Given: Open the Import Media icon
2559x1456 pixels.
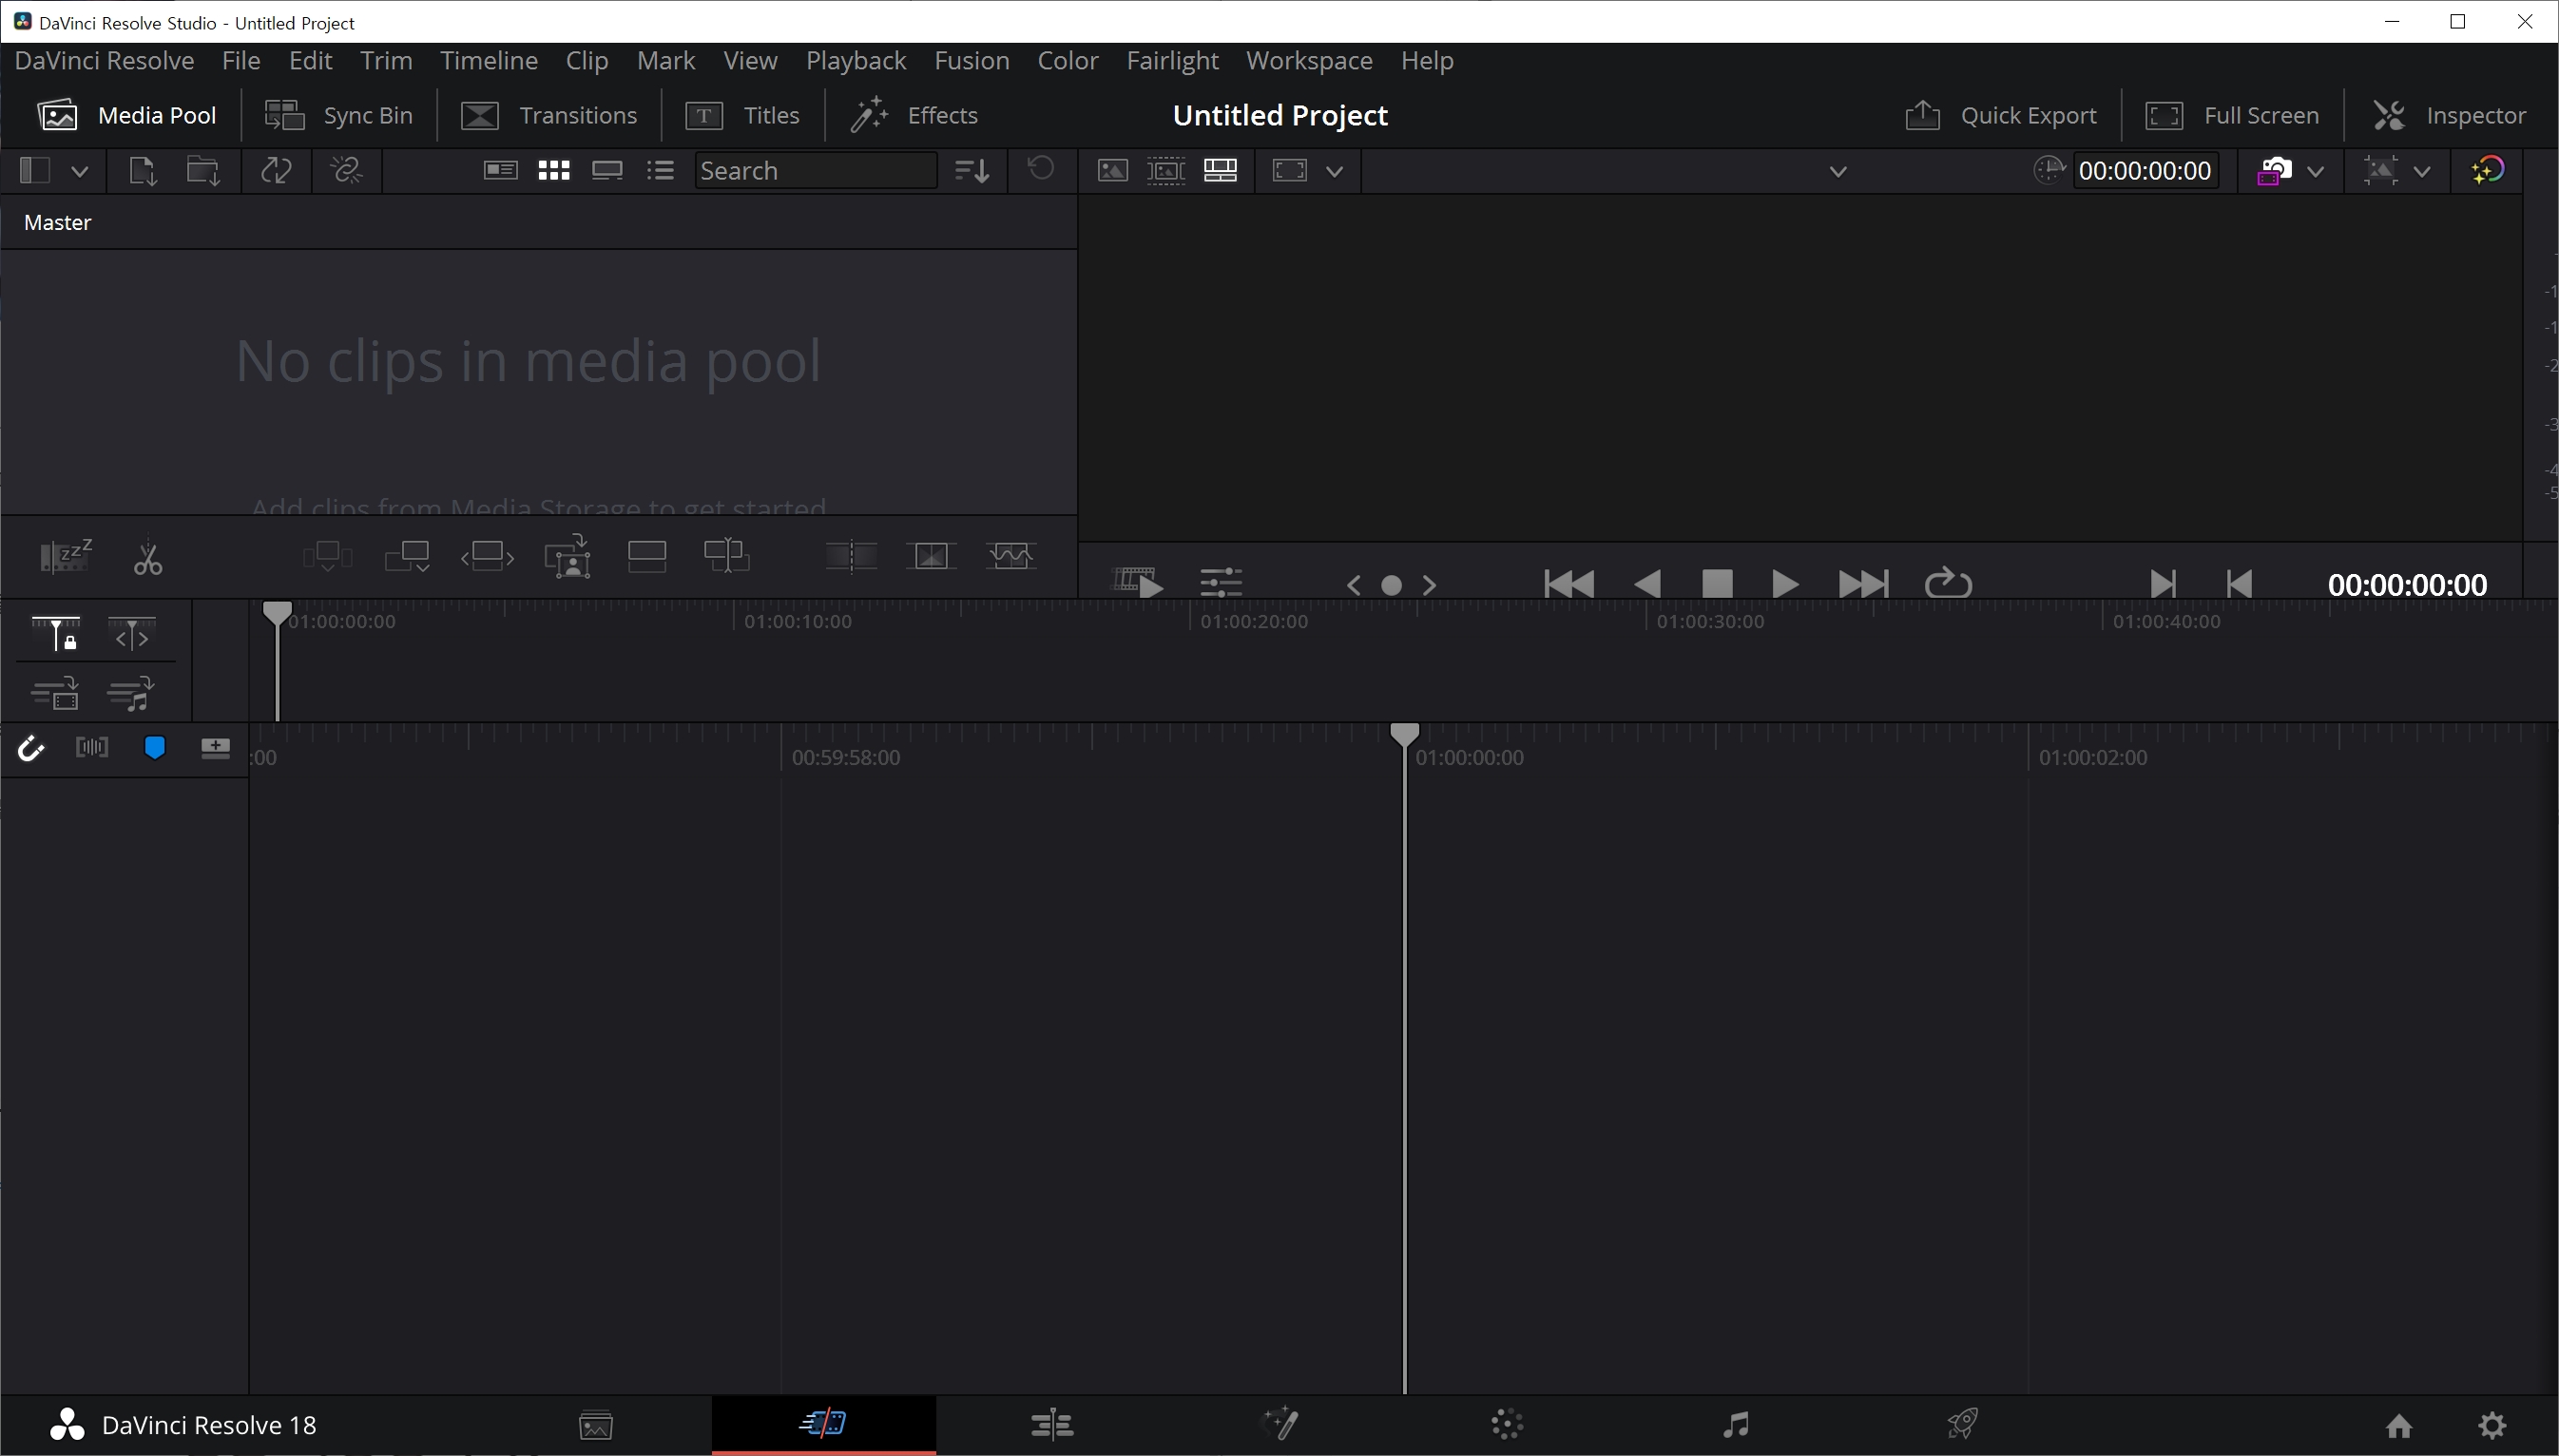Looking at the screenshot, I should pyautogui.click(x=142, y=171).
